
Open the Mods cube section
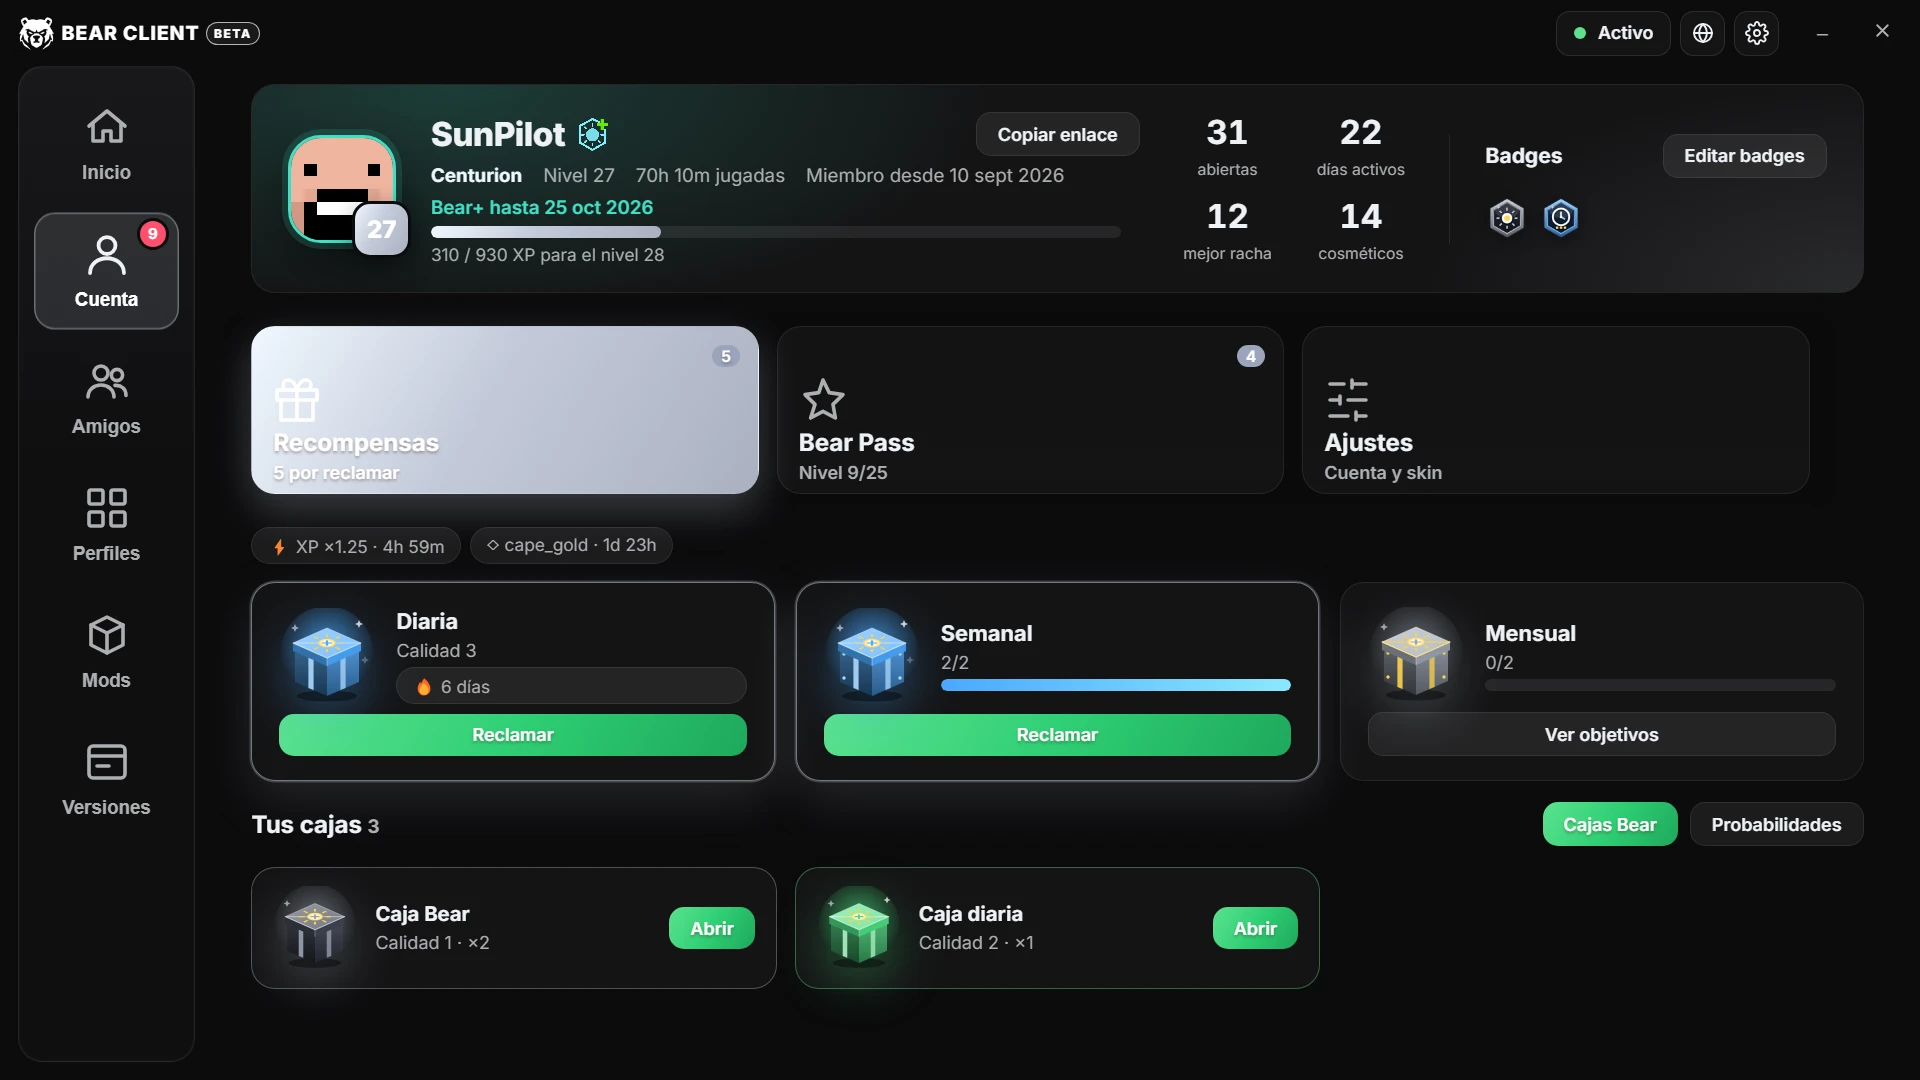point(106,652)
